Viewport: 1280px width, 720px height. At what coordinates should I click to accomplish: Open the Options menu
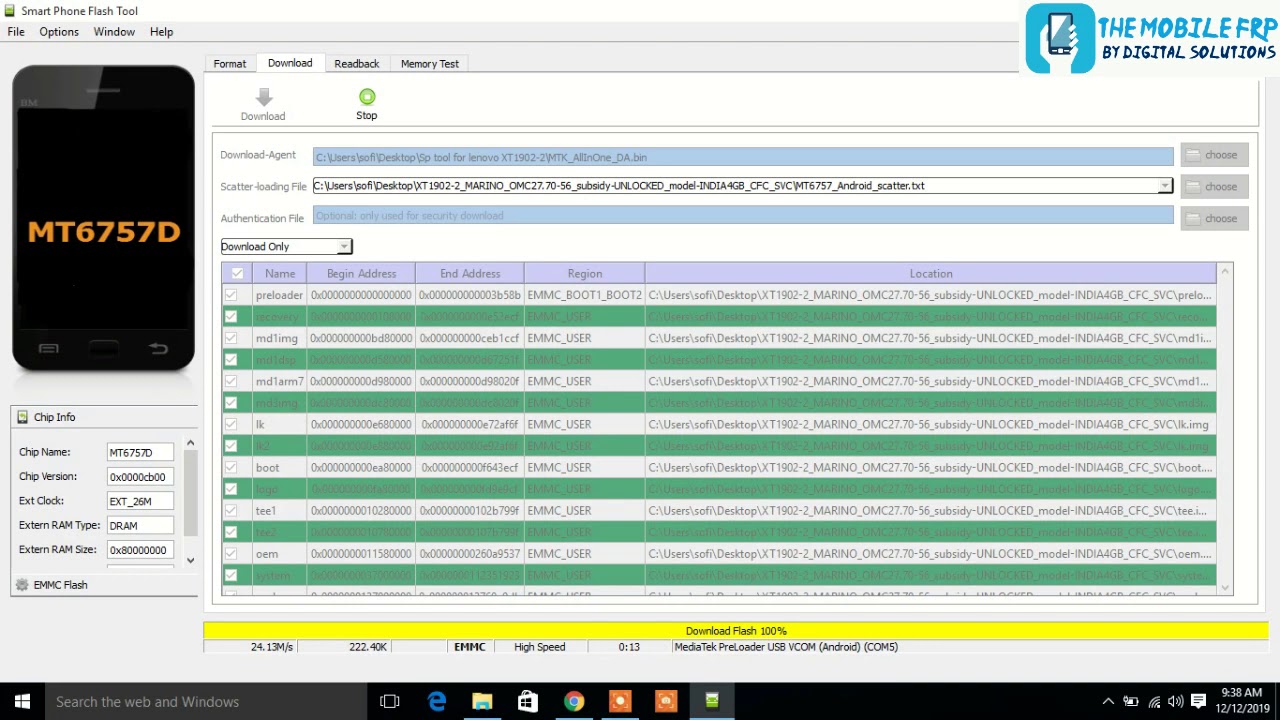(59, 32)
